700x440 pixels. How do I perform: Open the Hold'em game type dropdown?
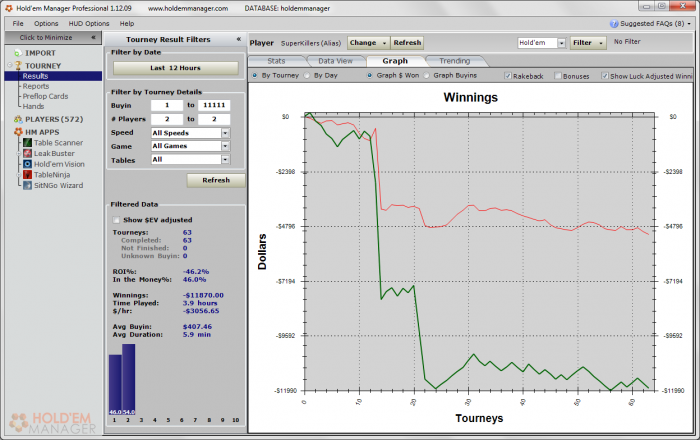point(562,43)
